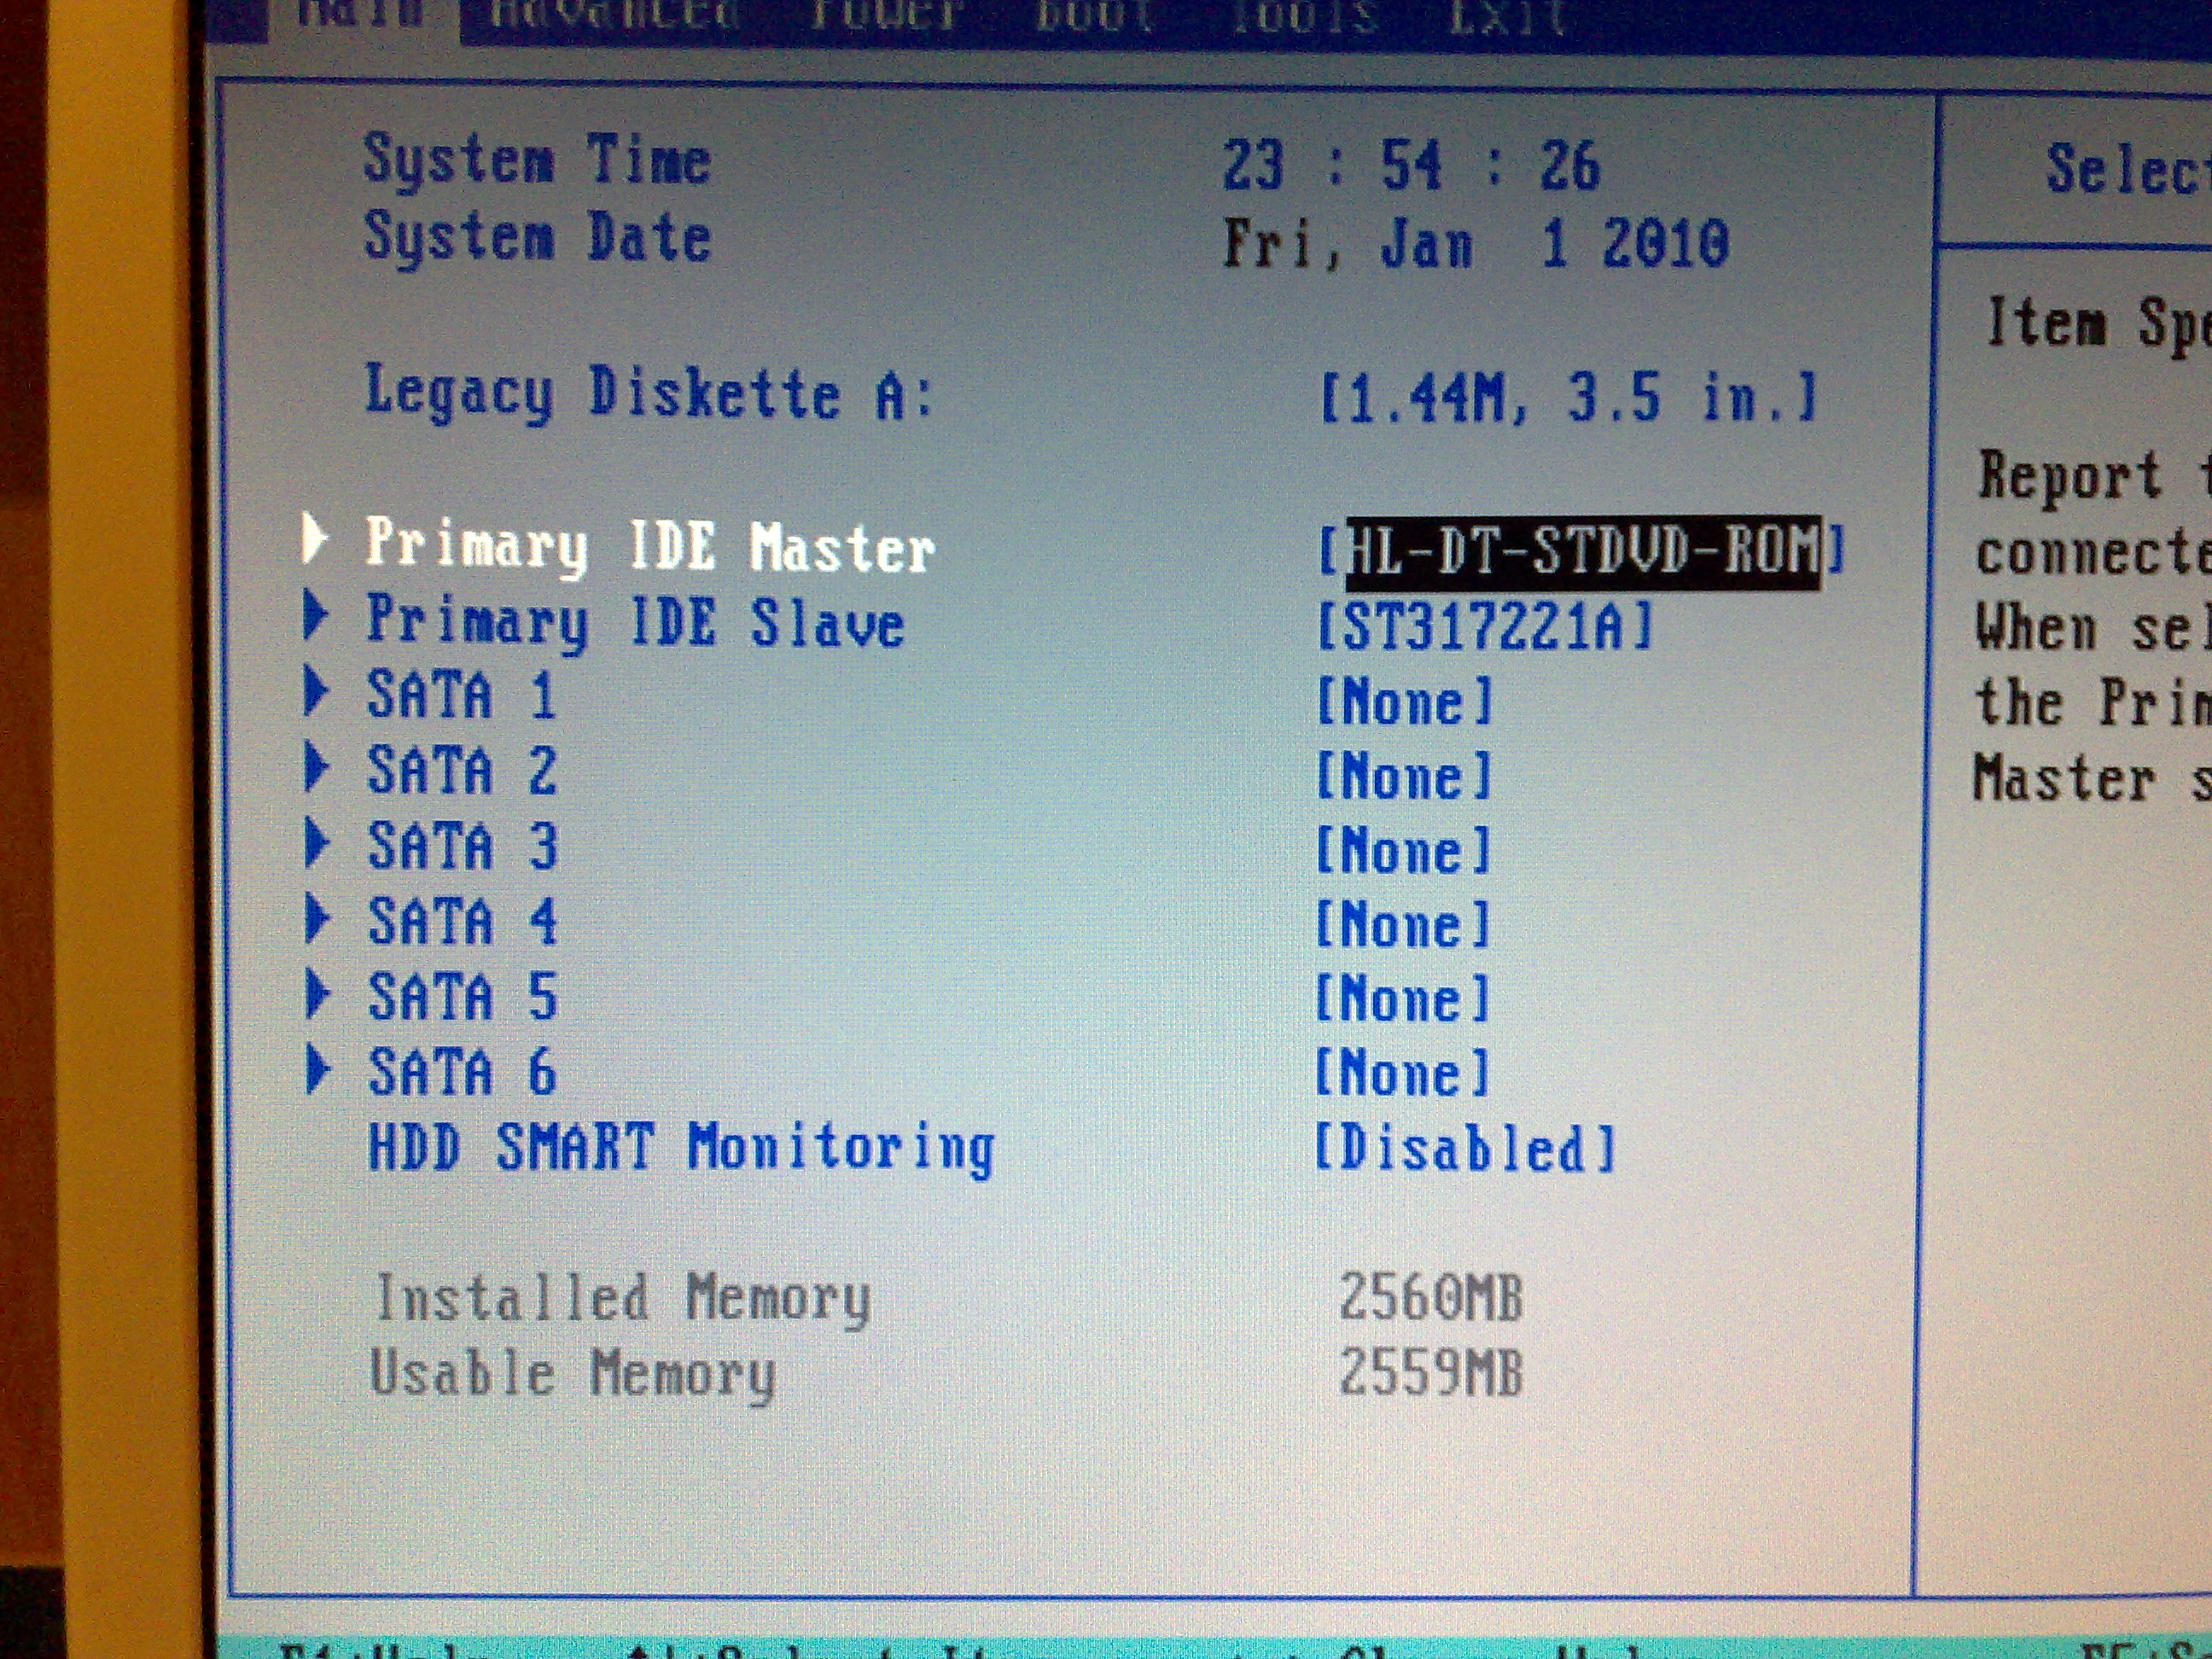Image resolution: width=2212 pixels, height=1659 pixels.
Task: Click the Item Specific help heading
Action: (2098, 327)
